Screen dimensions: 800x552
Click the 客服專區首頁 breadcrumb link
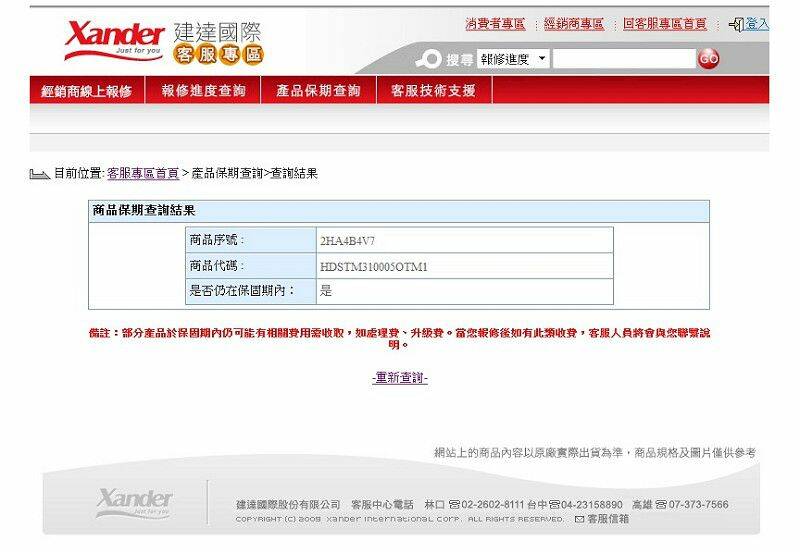143,173
